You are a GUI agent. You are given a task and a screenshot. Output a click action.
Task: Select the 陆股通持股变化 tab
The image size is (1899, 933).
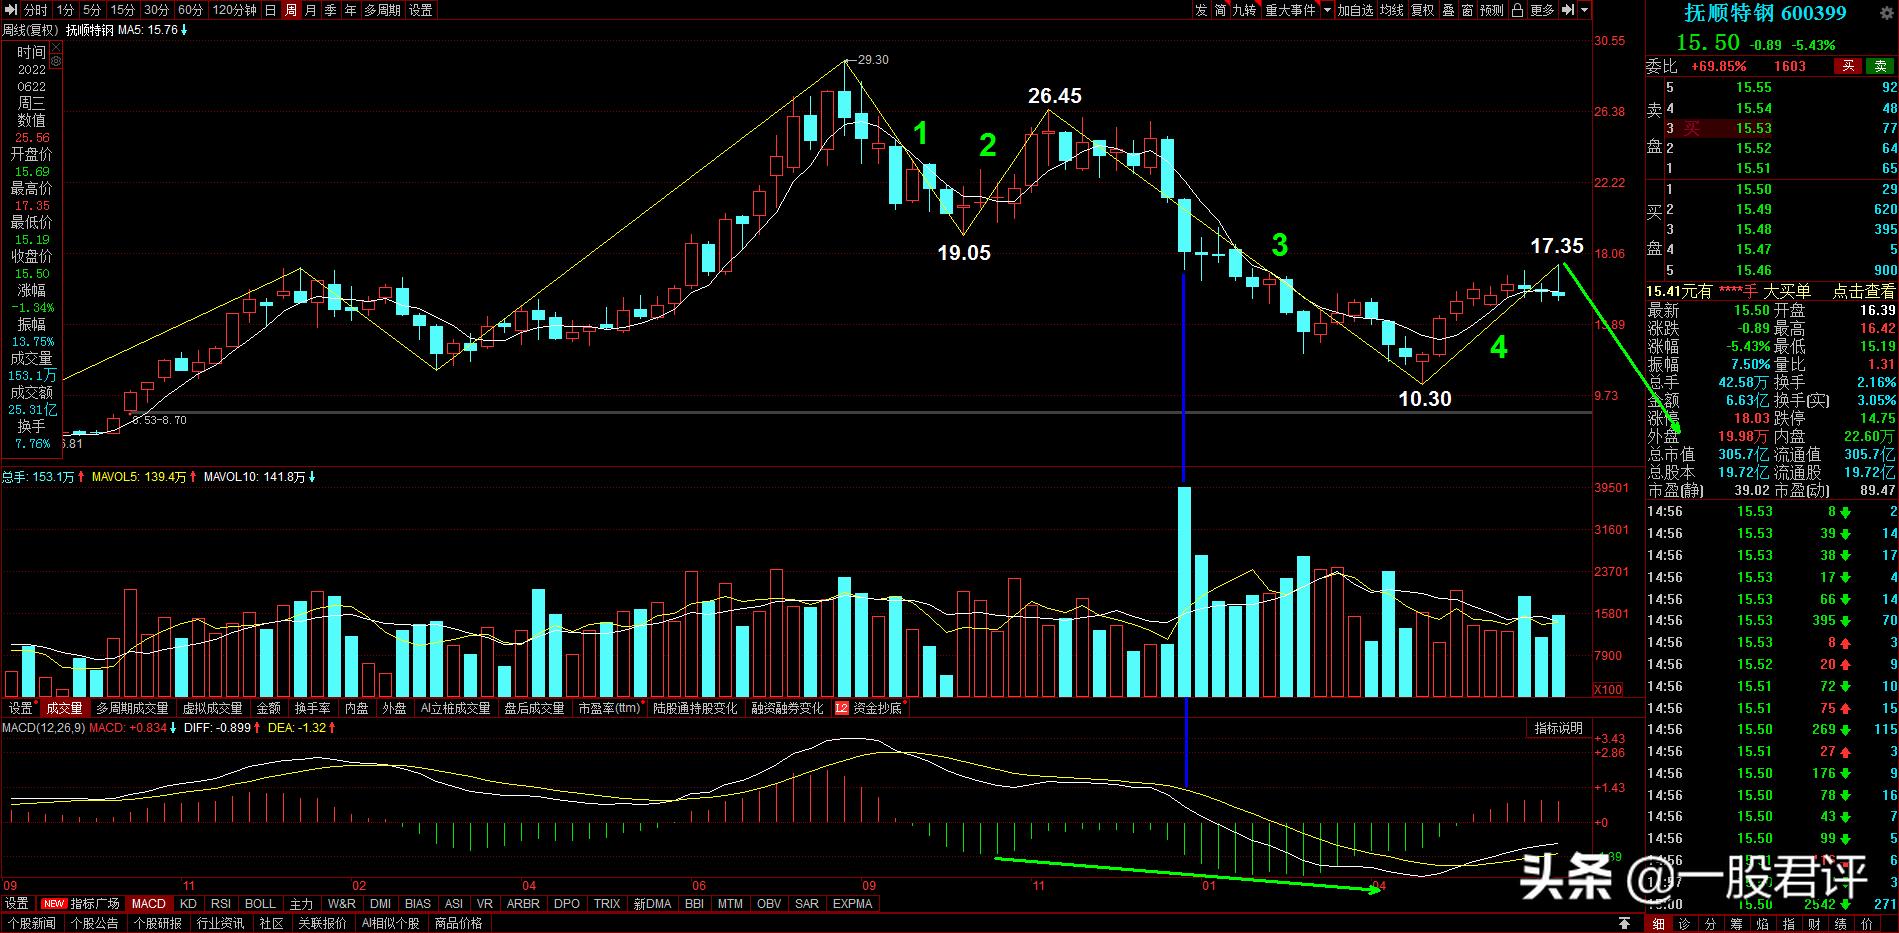pos(695,708)
